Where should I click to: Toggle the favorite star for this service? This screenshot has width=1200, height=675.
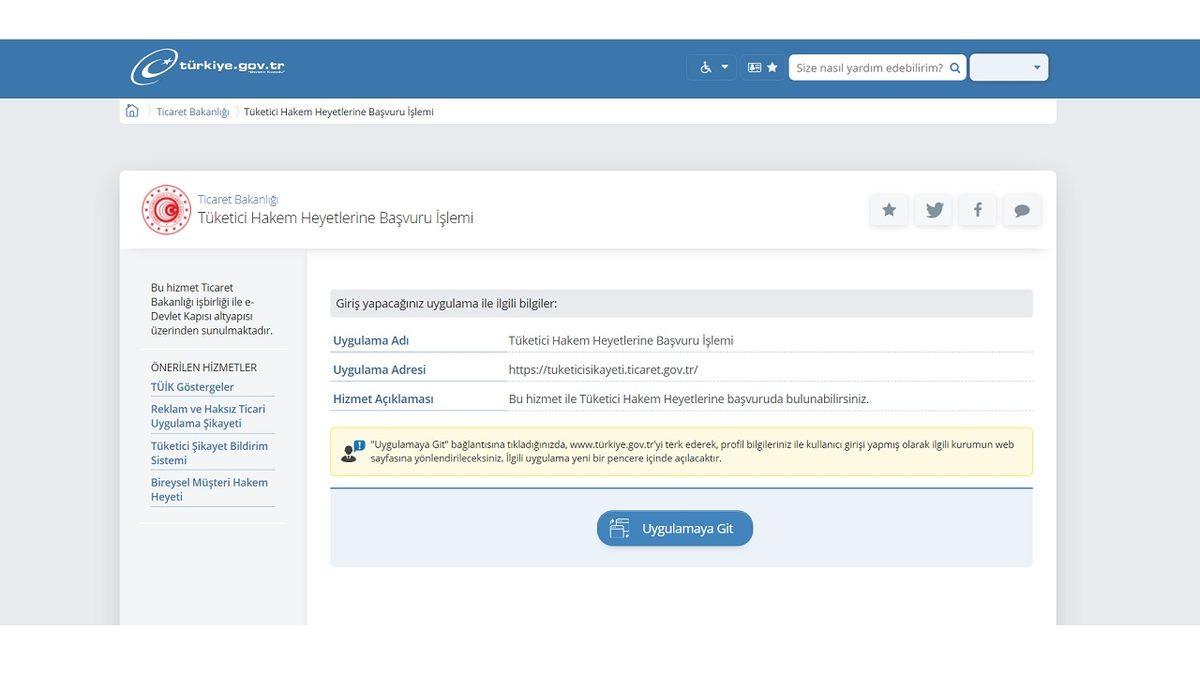pos(889,210)
